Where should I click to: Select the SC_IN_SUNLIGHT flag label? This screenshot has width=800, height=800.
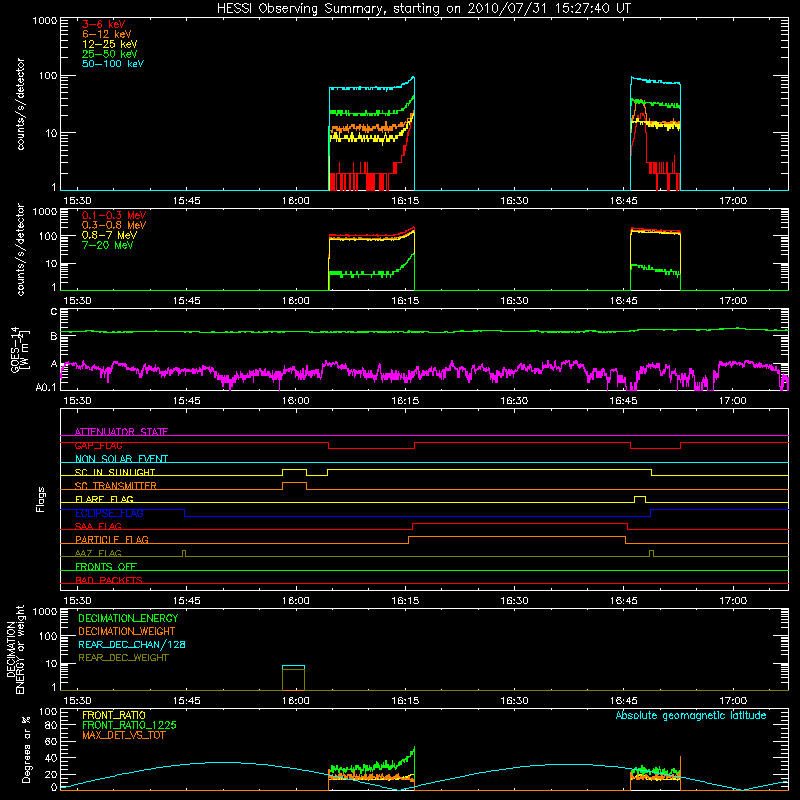pos(115,472)
